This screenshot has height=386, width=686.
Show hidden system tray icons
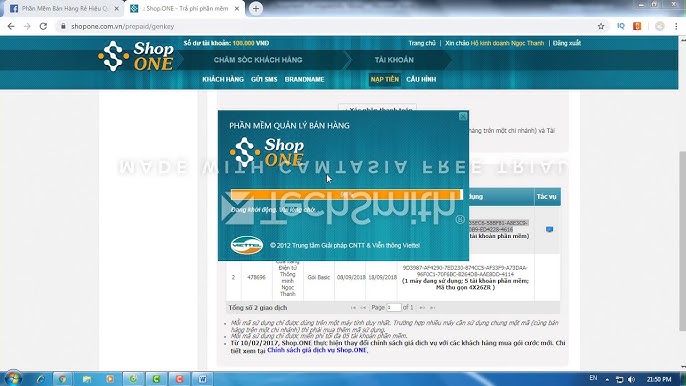607,379
